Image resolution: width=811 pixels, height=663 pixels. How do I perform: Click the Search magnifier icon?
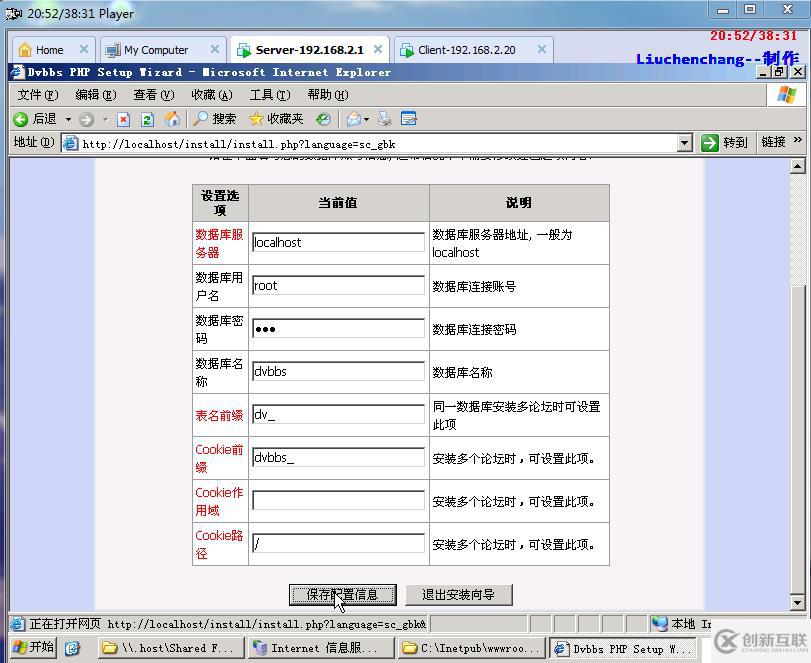click(x=200, y=119)
